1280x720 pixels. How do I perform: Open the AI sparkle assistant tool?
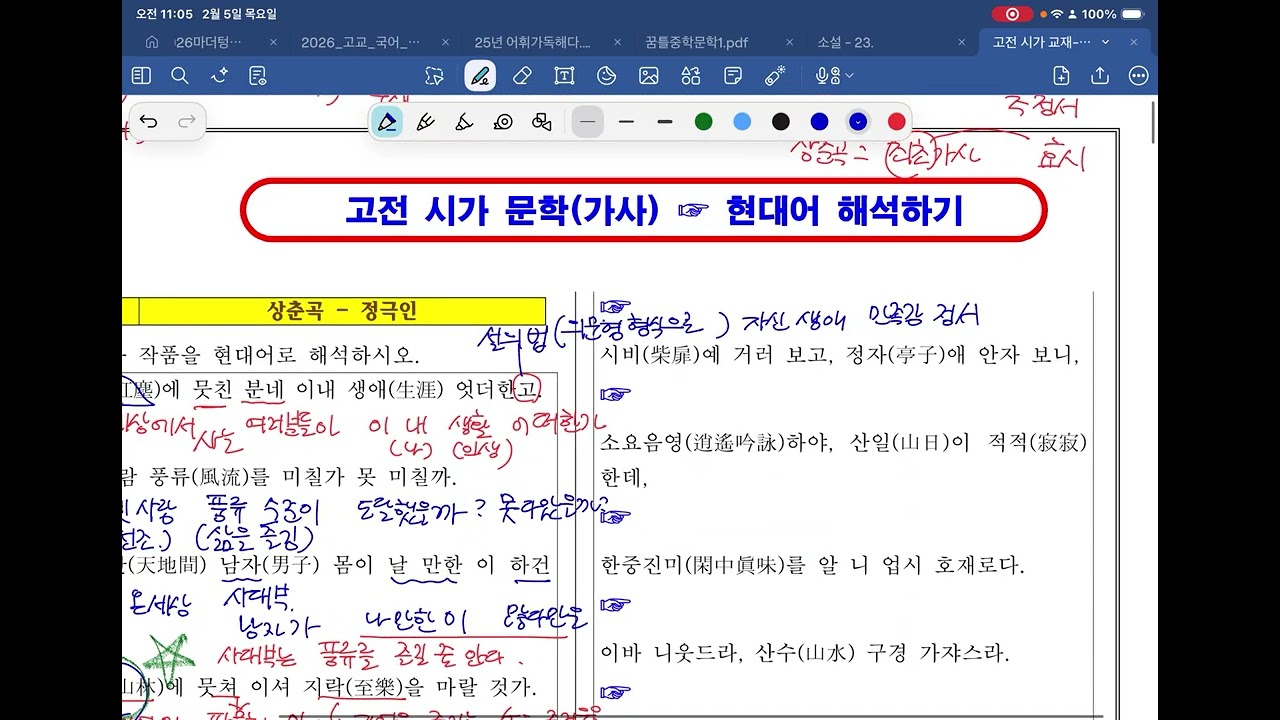pyautogui.click(x=219, y=76)
